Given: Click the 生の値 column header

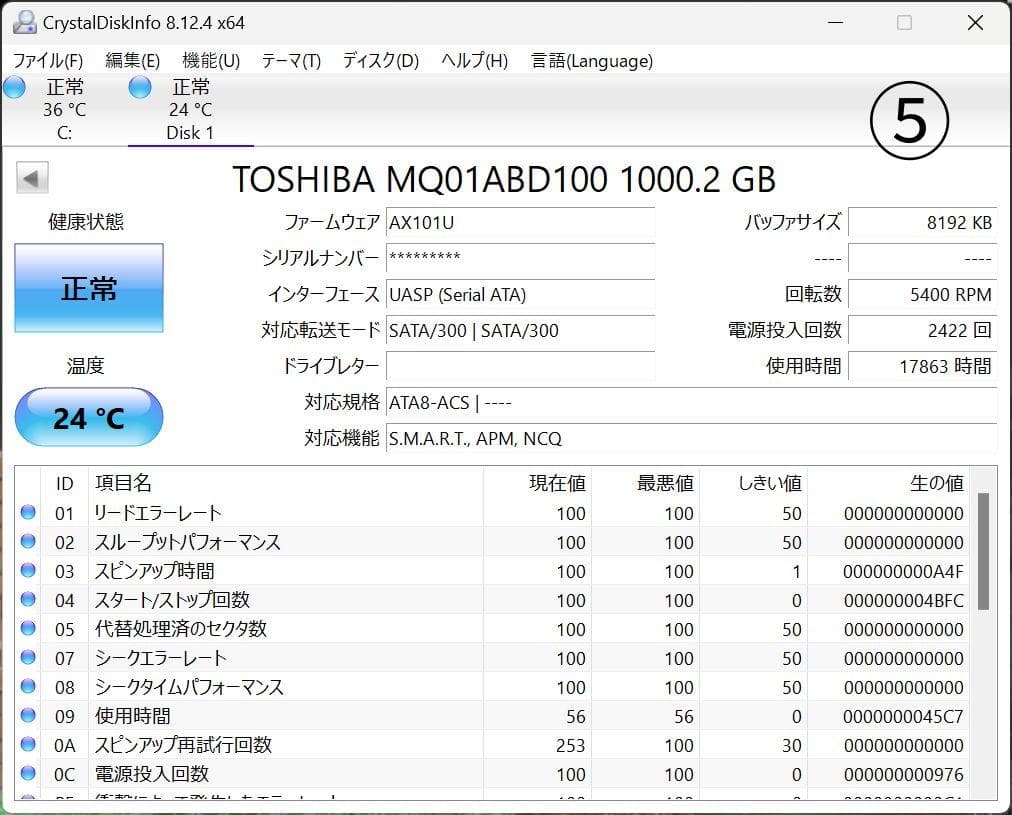Looking at the screenshot, I should pos(888,483).
